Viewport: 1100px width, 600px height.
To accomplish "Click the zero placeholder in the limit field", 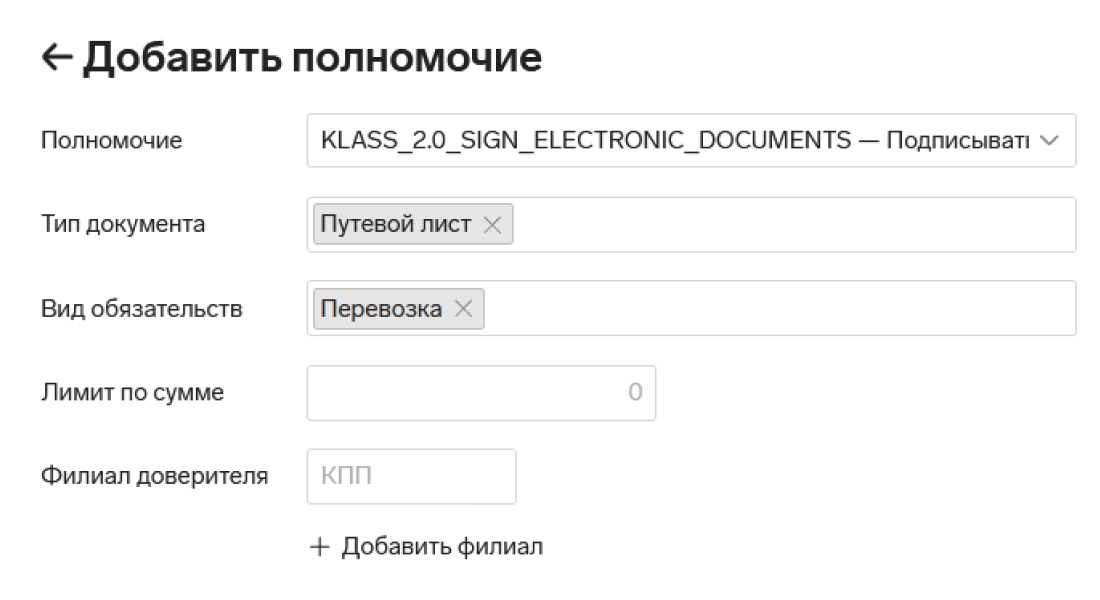I will (635, 393).
